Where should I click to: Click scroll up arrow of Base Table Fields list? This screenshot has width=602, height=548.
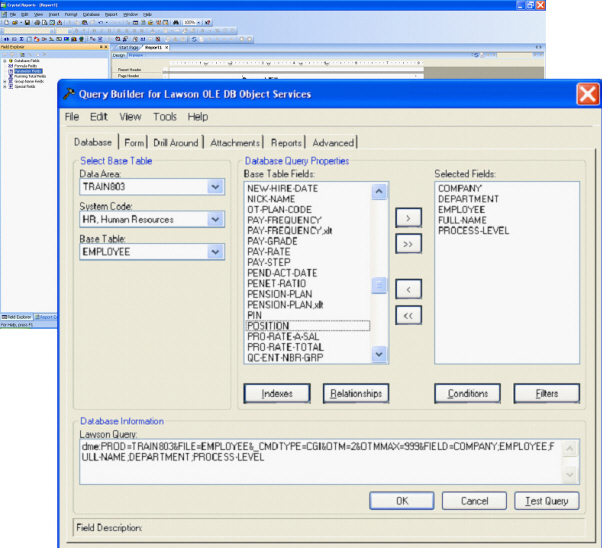(x=379, y=191)
